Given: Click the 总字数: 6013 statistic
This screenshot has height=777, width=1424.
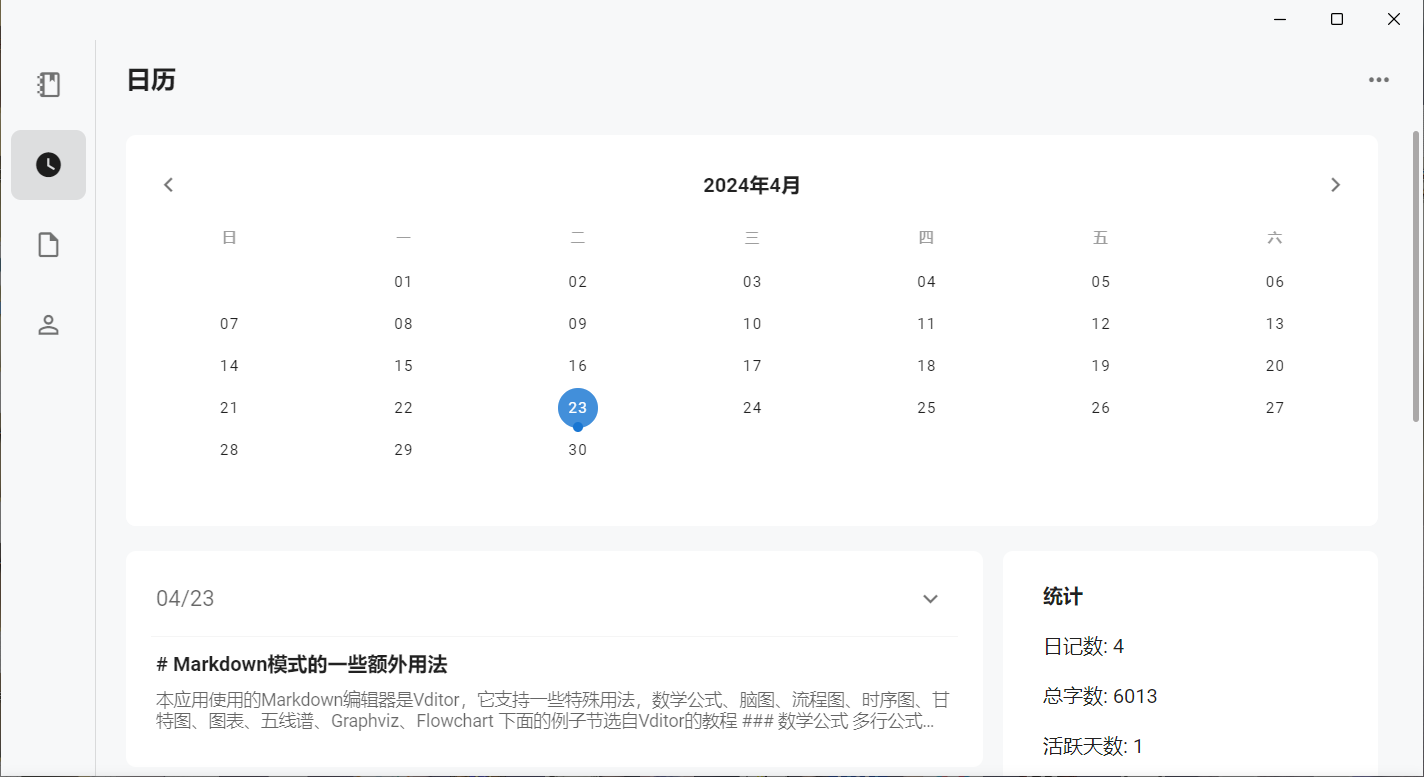Looking at the screenshot, I should (1100, 696).
